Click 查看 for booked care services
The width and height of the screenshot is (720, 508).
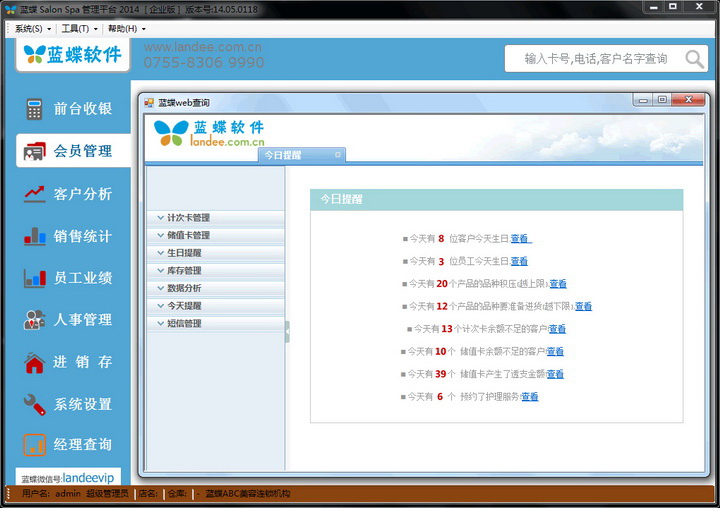click(530, 396)
